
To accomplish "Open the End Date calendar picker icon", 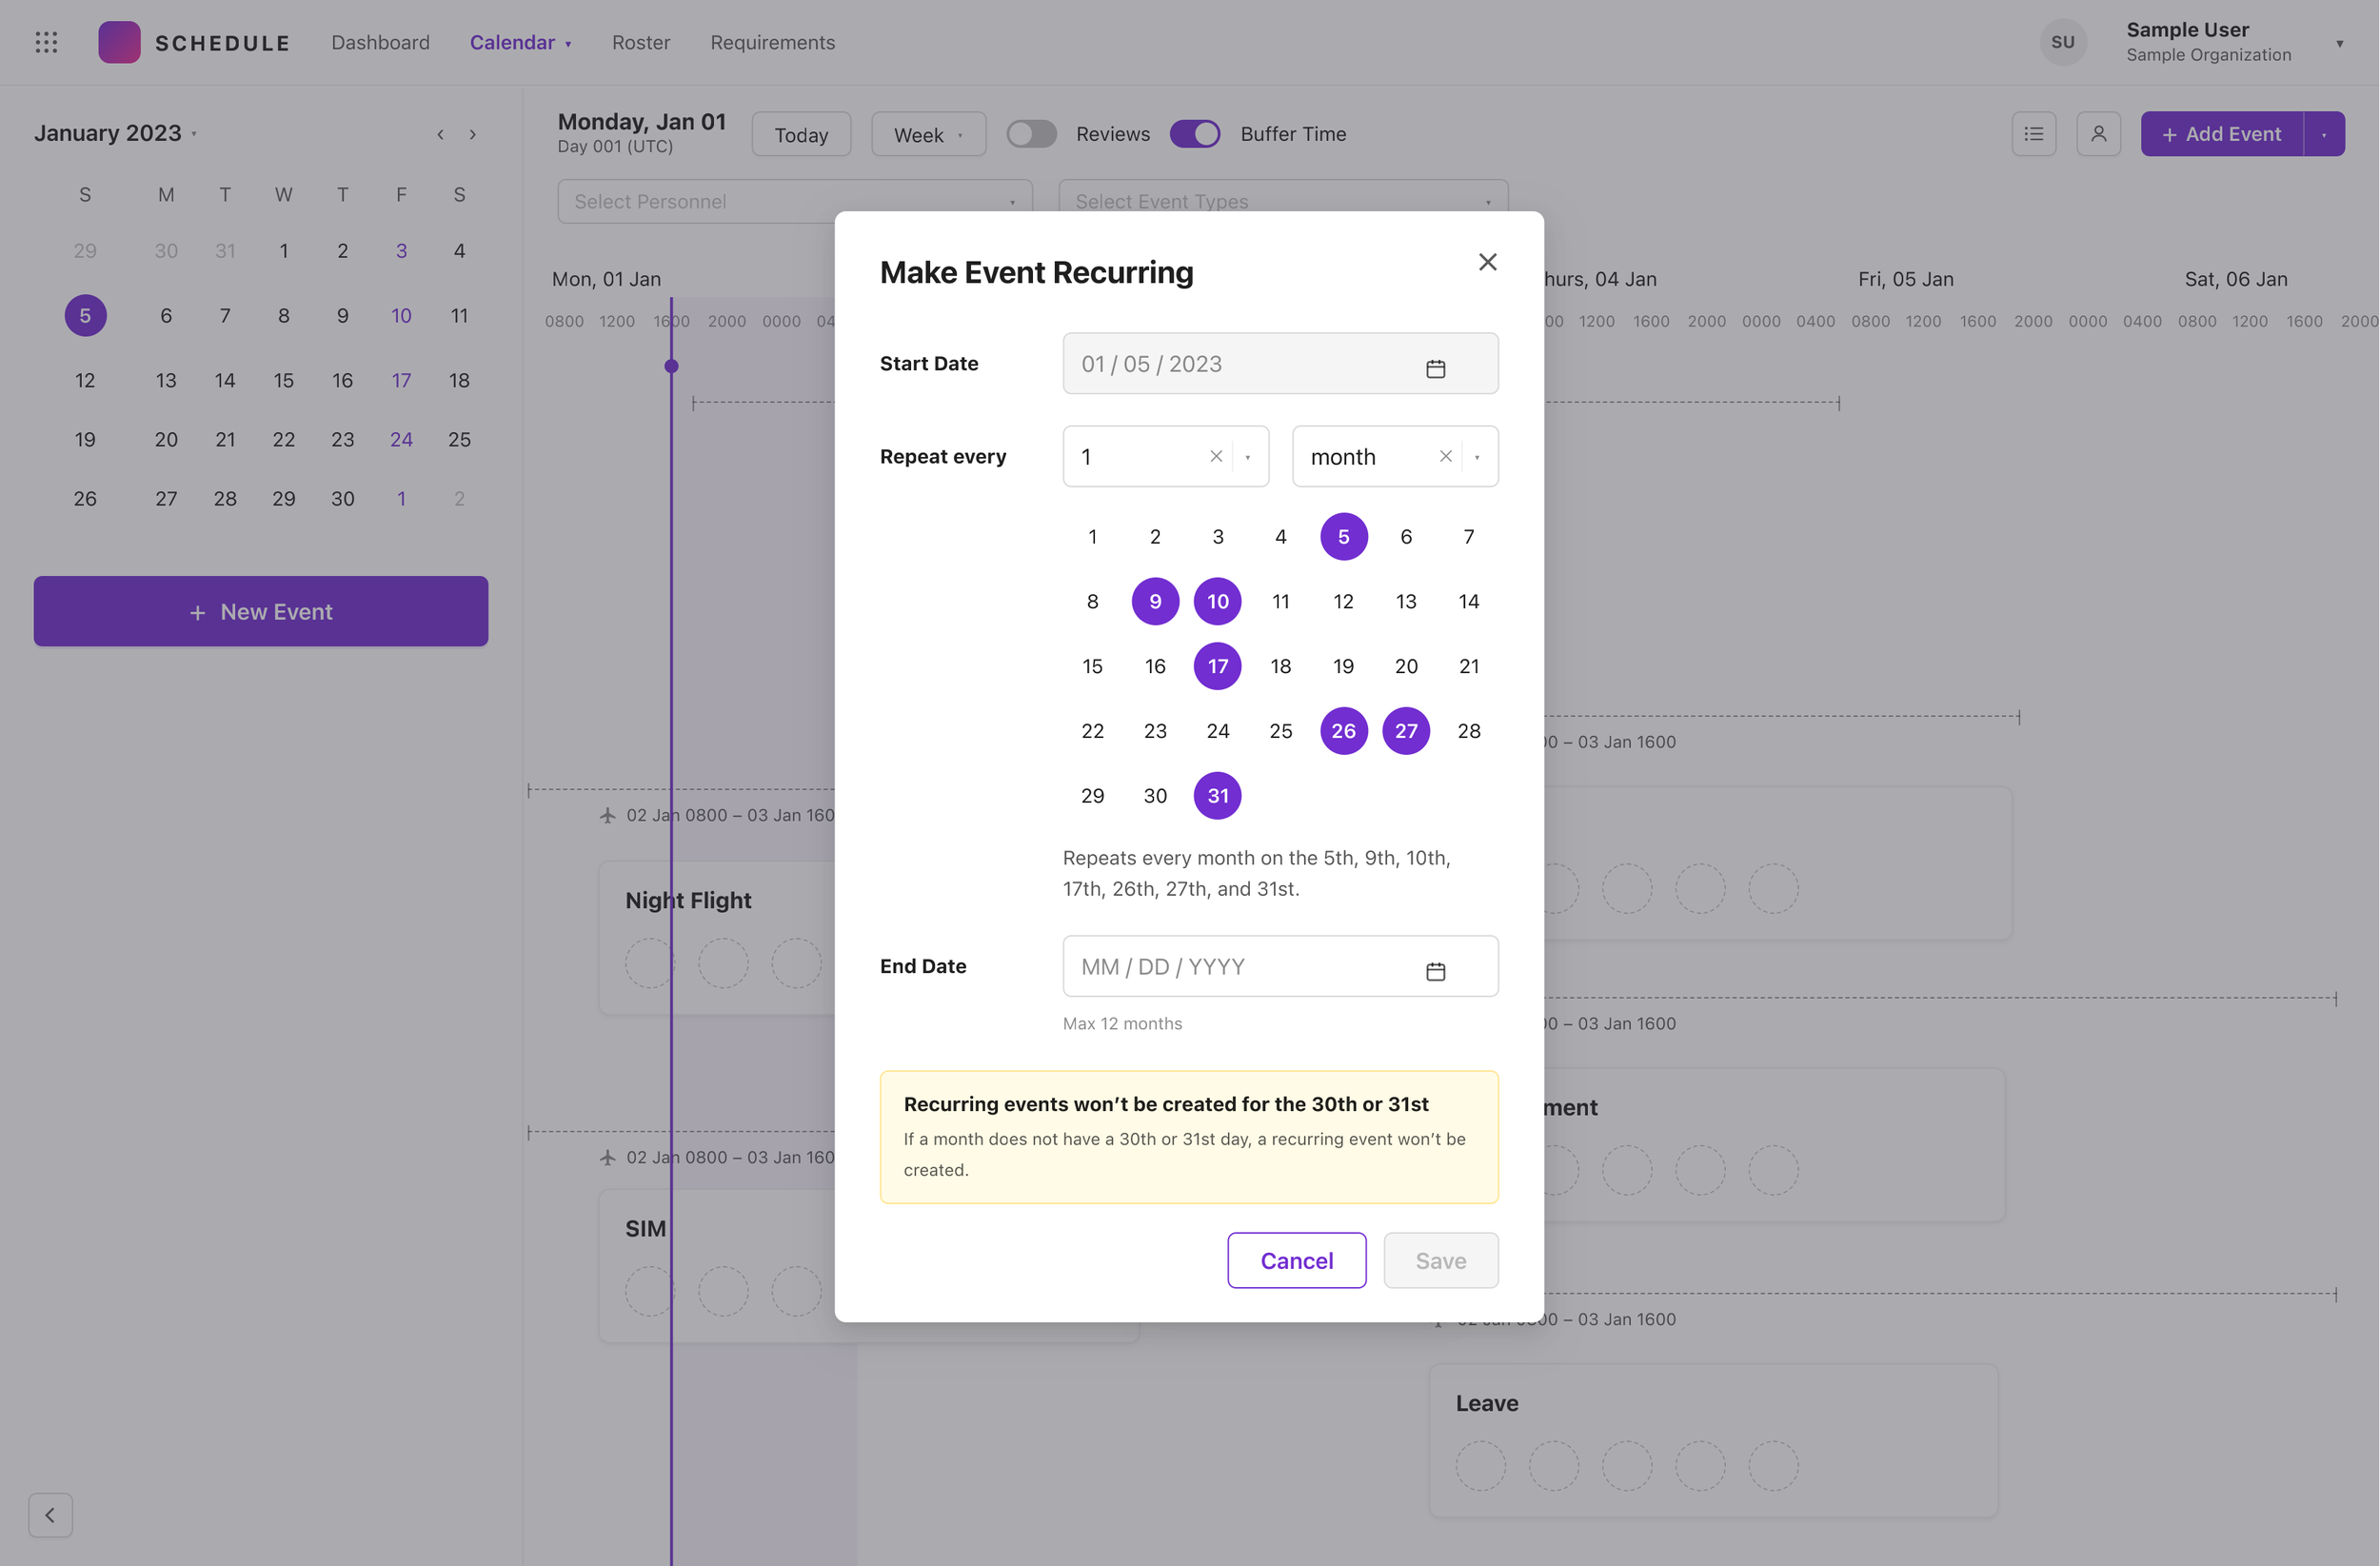I will (x=1435, y=970).
